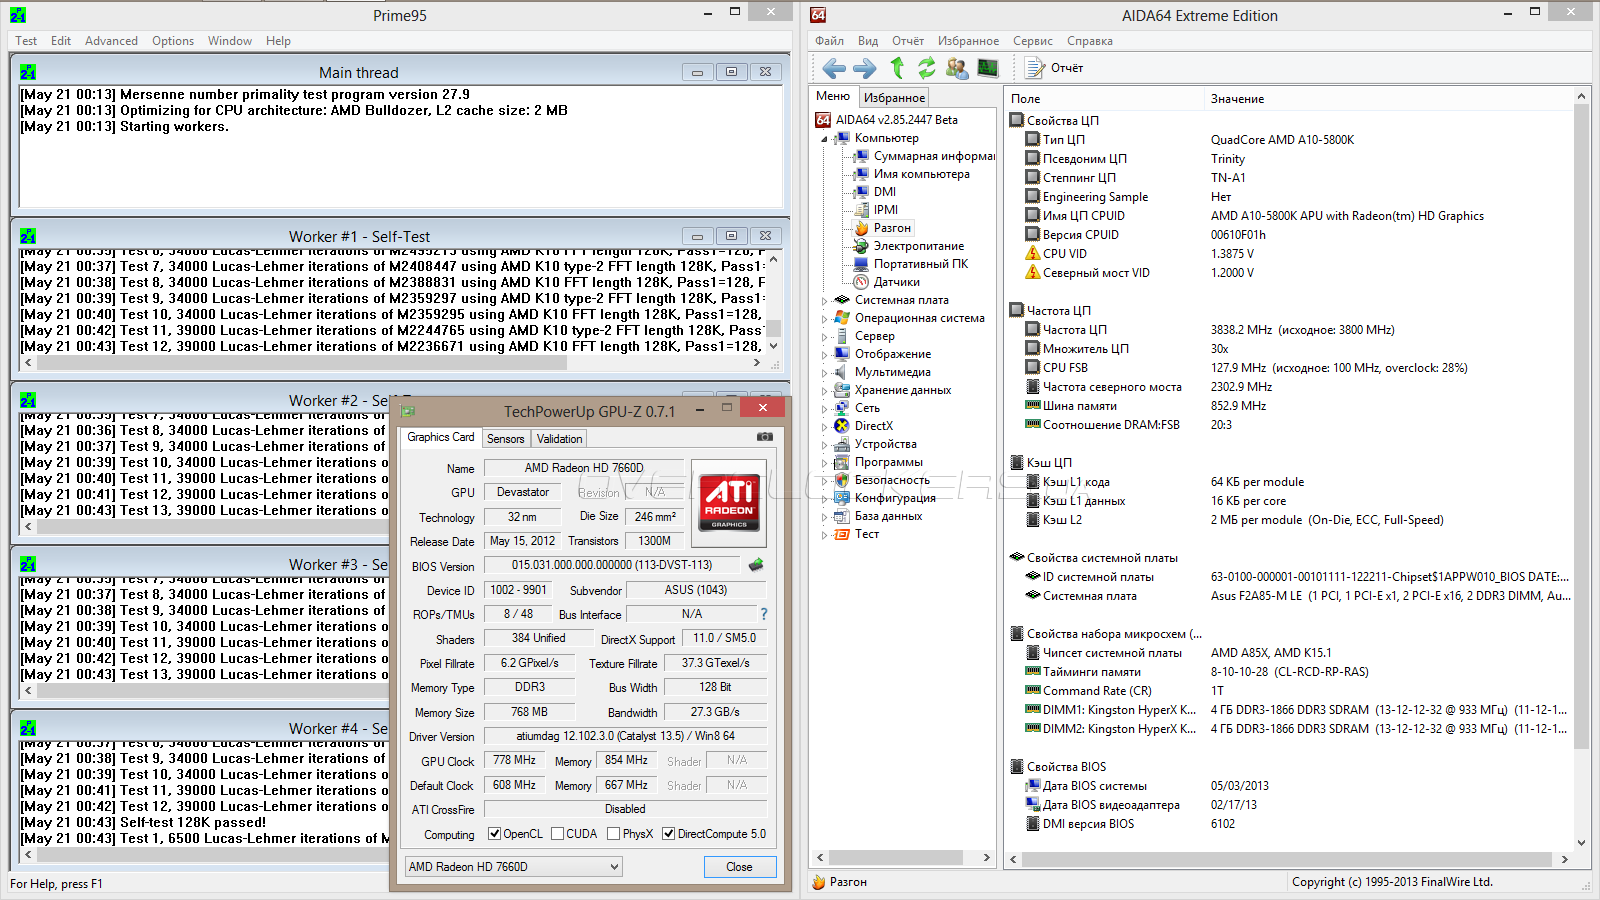Click the AIDA64 back arrow icon
The image size is (1600, 900).
833,68
